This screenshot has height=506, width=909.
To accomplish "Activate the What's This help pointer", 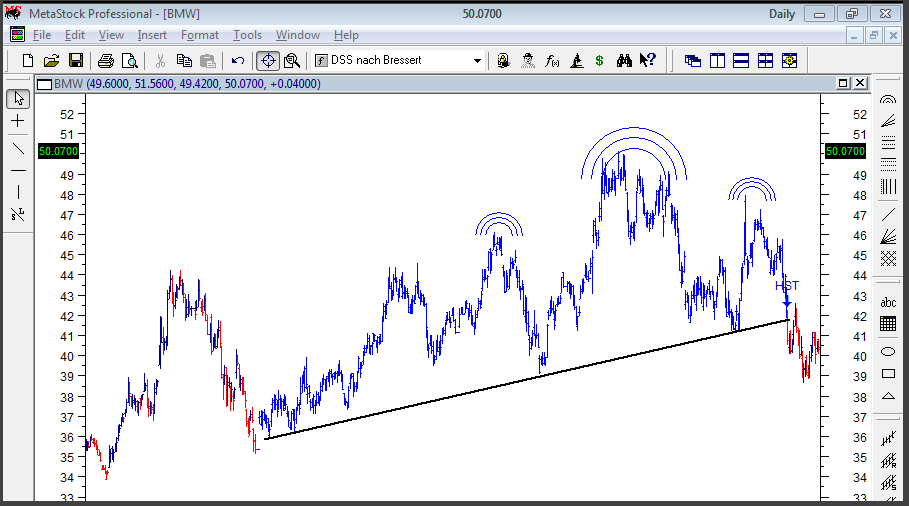I will 648,60.
